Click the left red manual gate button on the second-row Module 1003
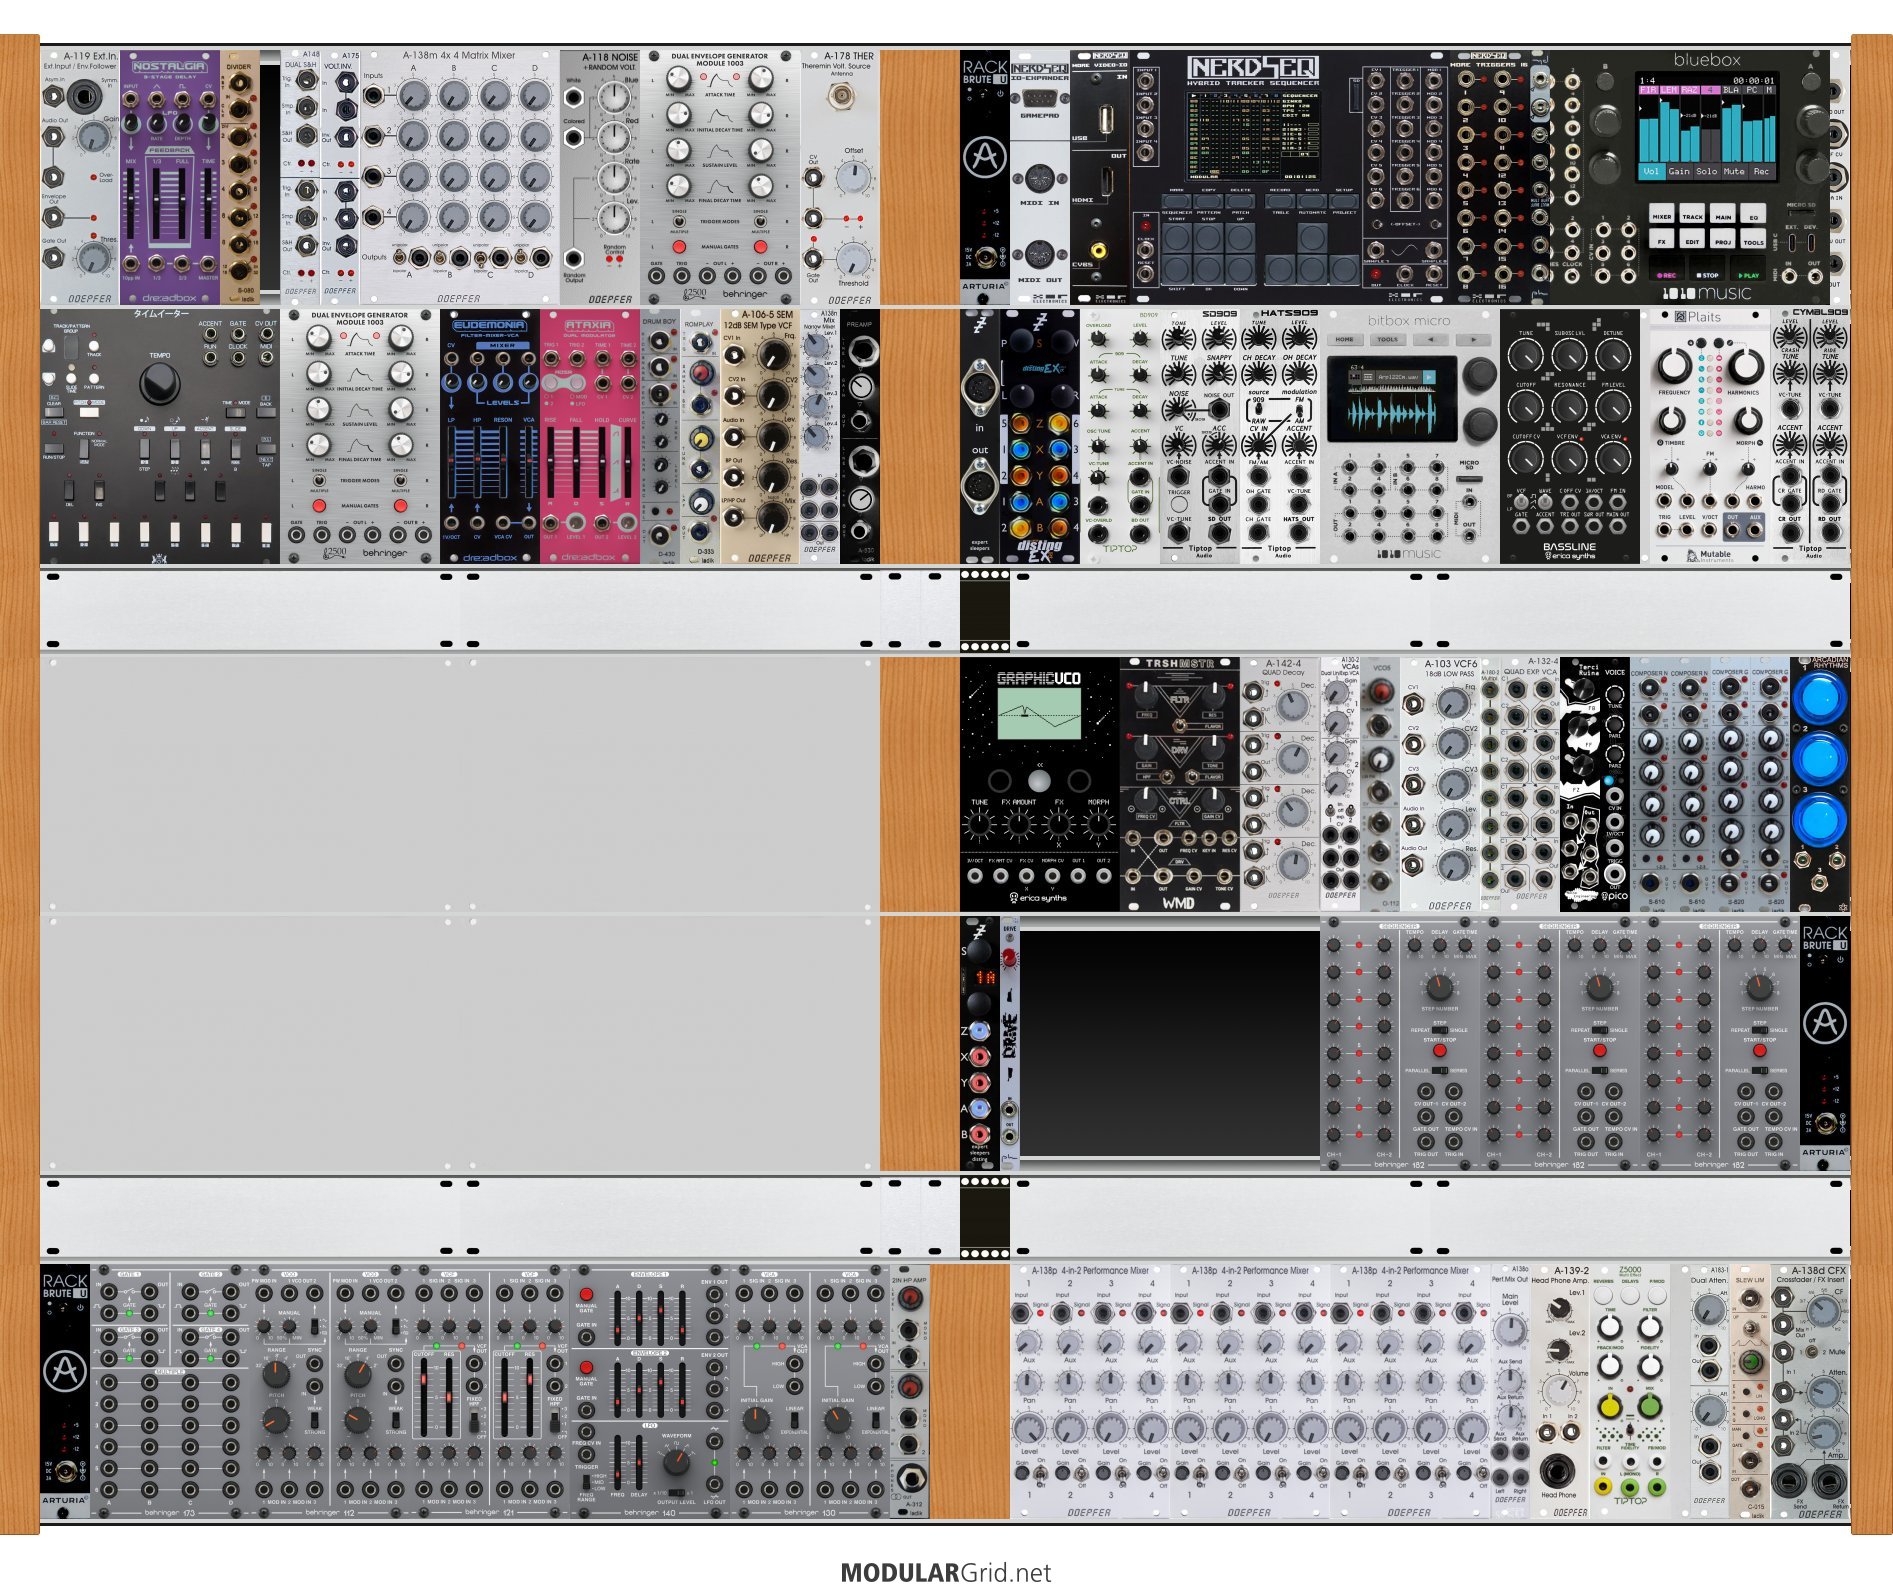The width and height of the screenshot is (1893, 1594). (x=317, y=505)
